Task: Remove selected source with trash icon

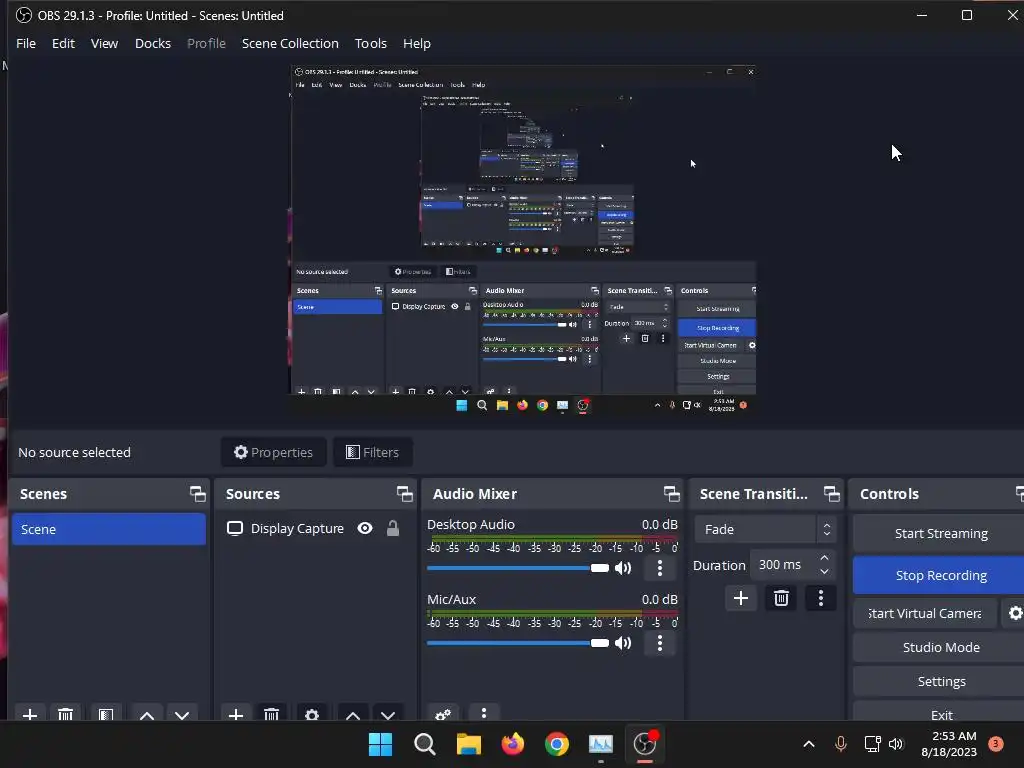Action: tap(272, 714)
